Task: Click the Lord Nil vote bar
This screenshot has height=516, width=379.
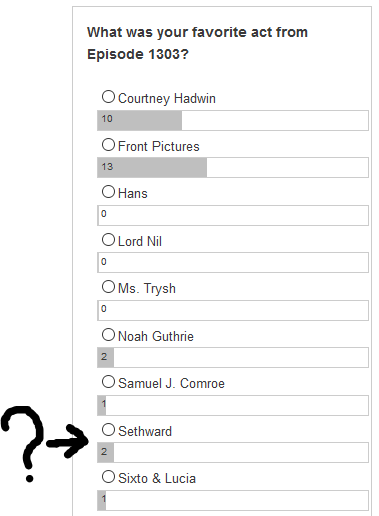Action: (233, 262)
